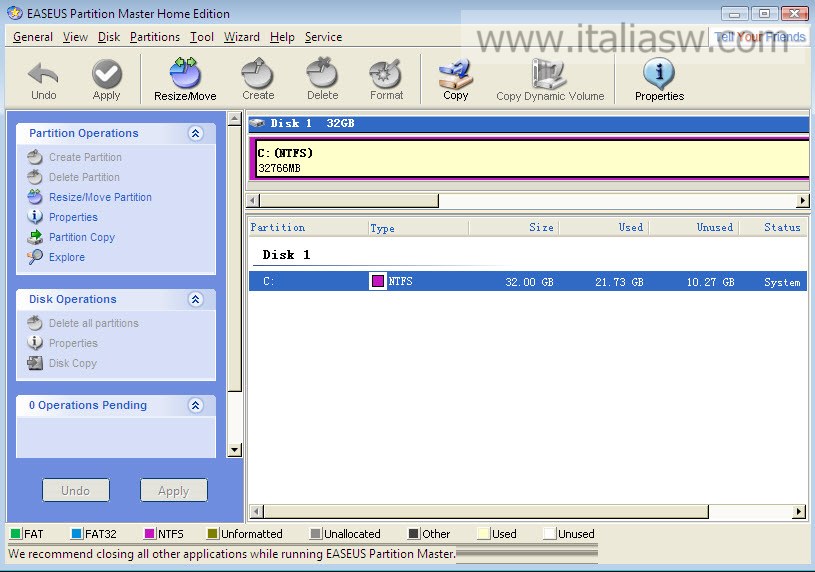
Task: Collapse the Partition Operations panel
Action: click(x=195, y=134)
